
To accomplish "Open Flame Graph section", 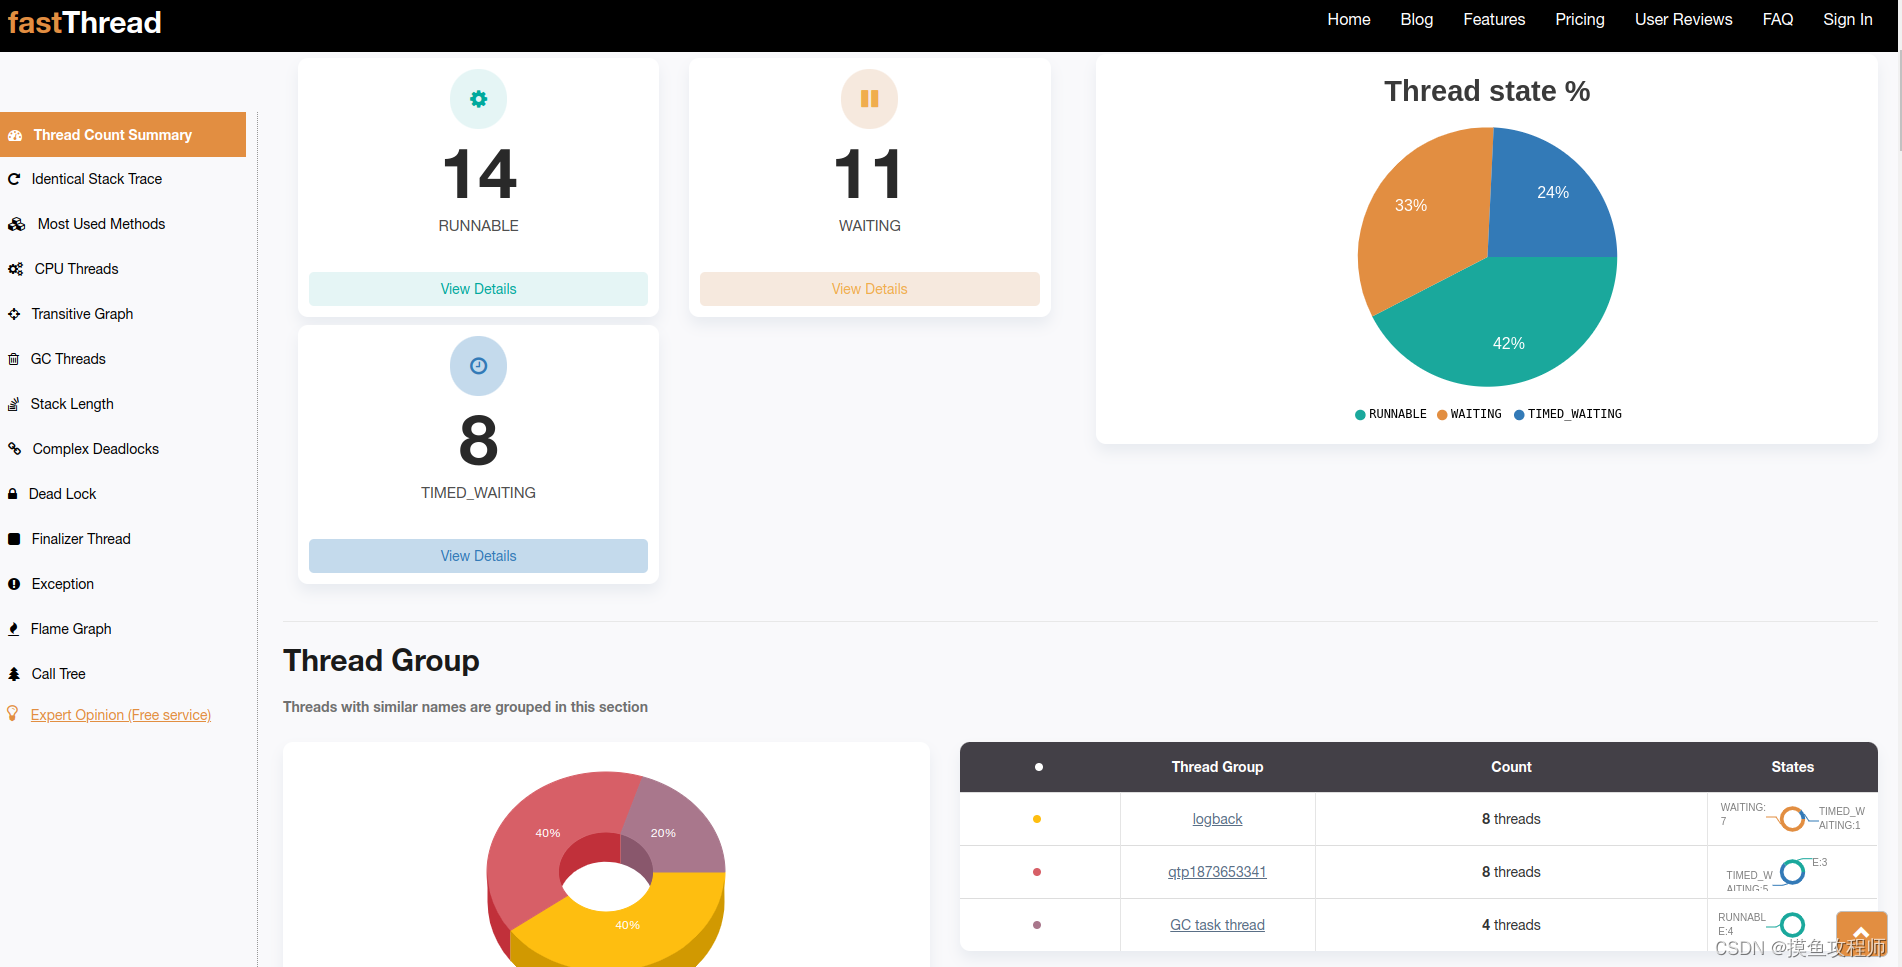I will coord(71,629).
